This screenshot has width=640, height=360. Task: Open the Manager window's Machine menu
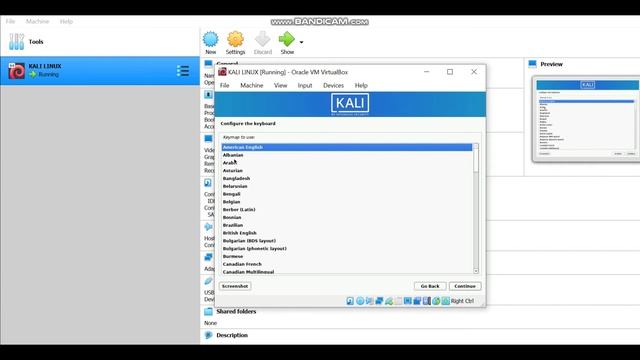[x=37, y=21]
